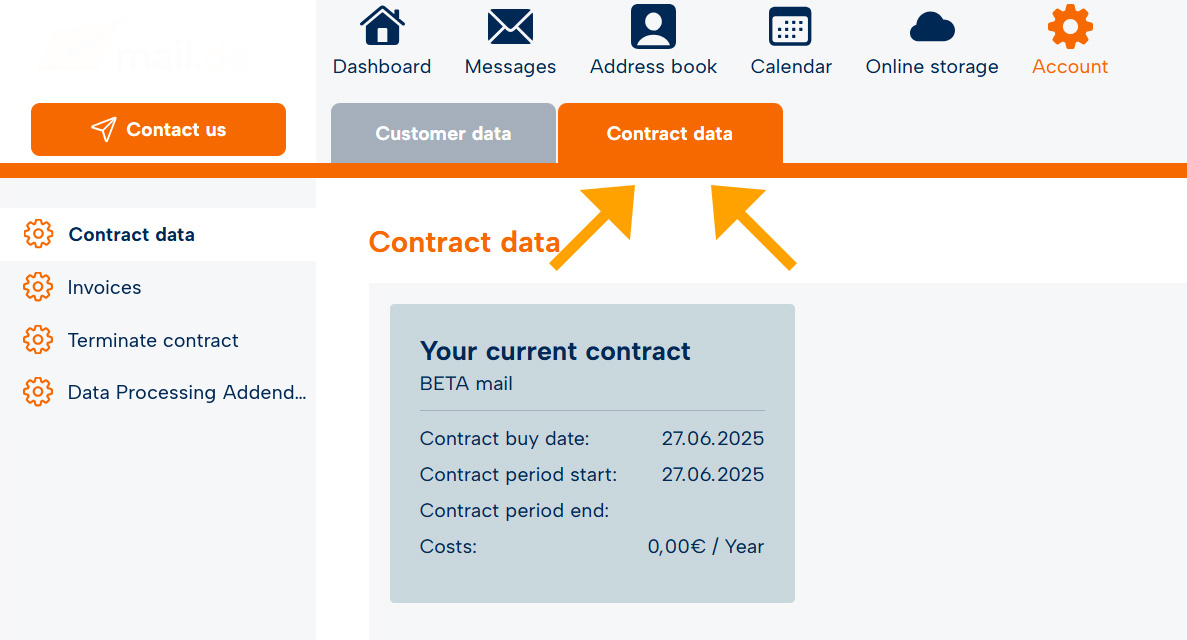Click the gear icon beside Contract data in sidebar
Screen dimensions: 1187x640
coord(38,234)
